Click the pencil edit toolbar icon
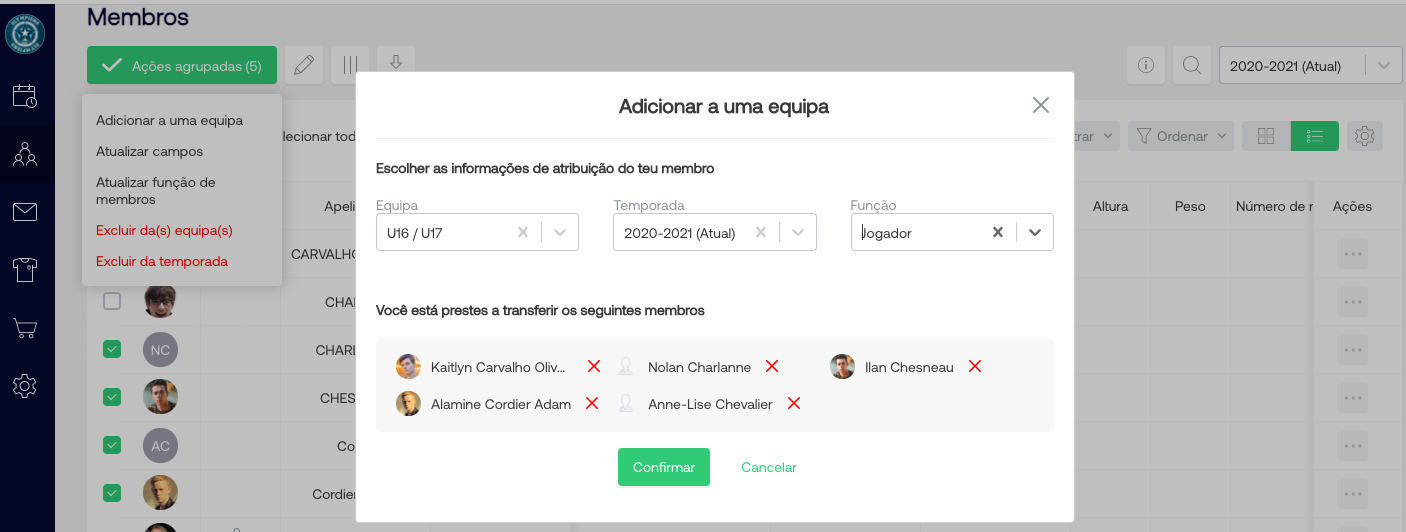Screen dimensions: 1406x532 pyautogui.click(x=304, y=66)
